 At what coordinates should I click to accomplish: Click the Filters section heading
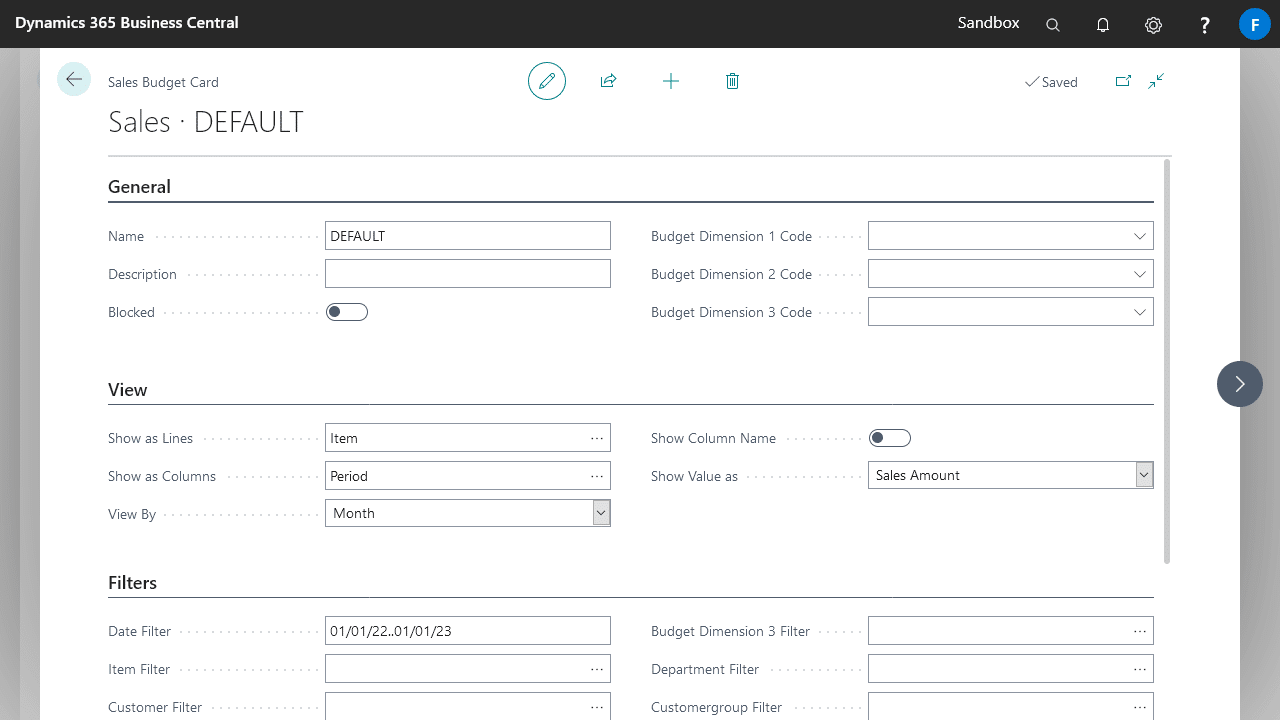[x=132, y=583]
